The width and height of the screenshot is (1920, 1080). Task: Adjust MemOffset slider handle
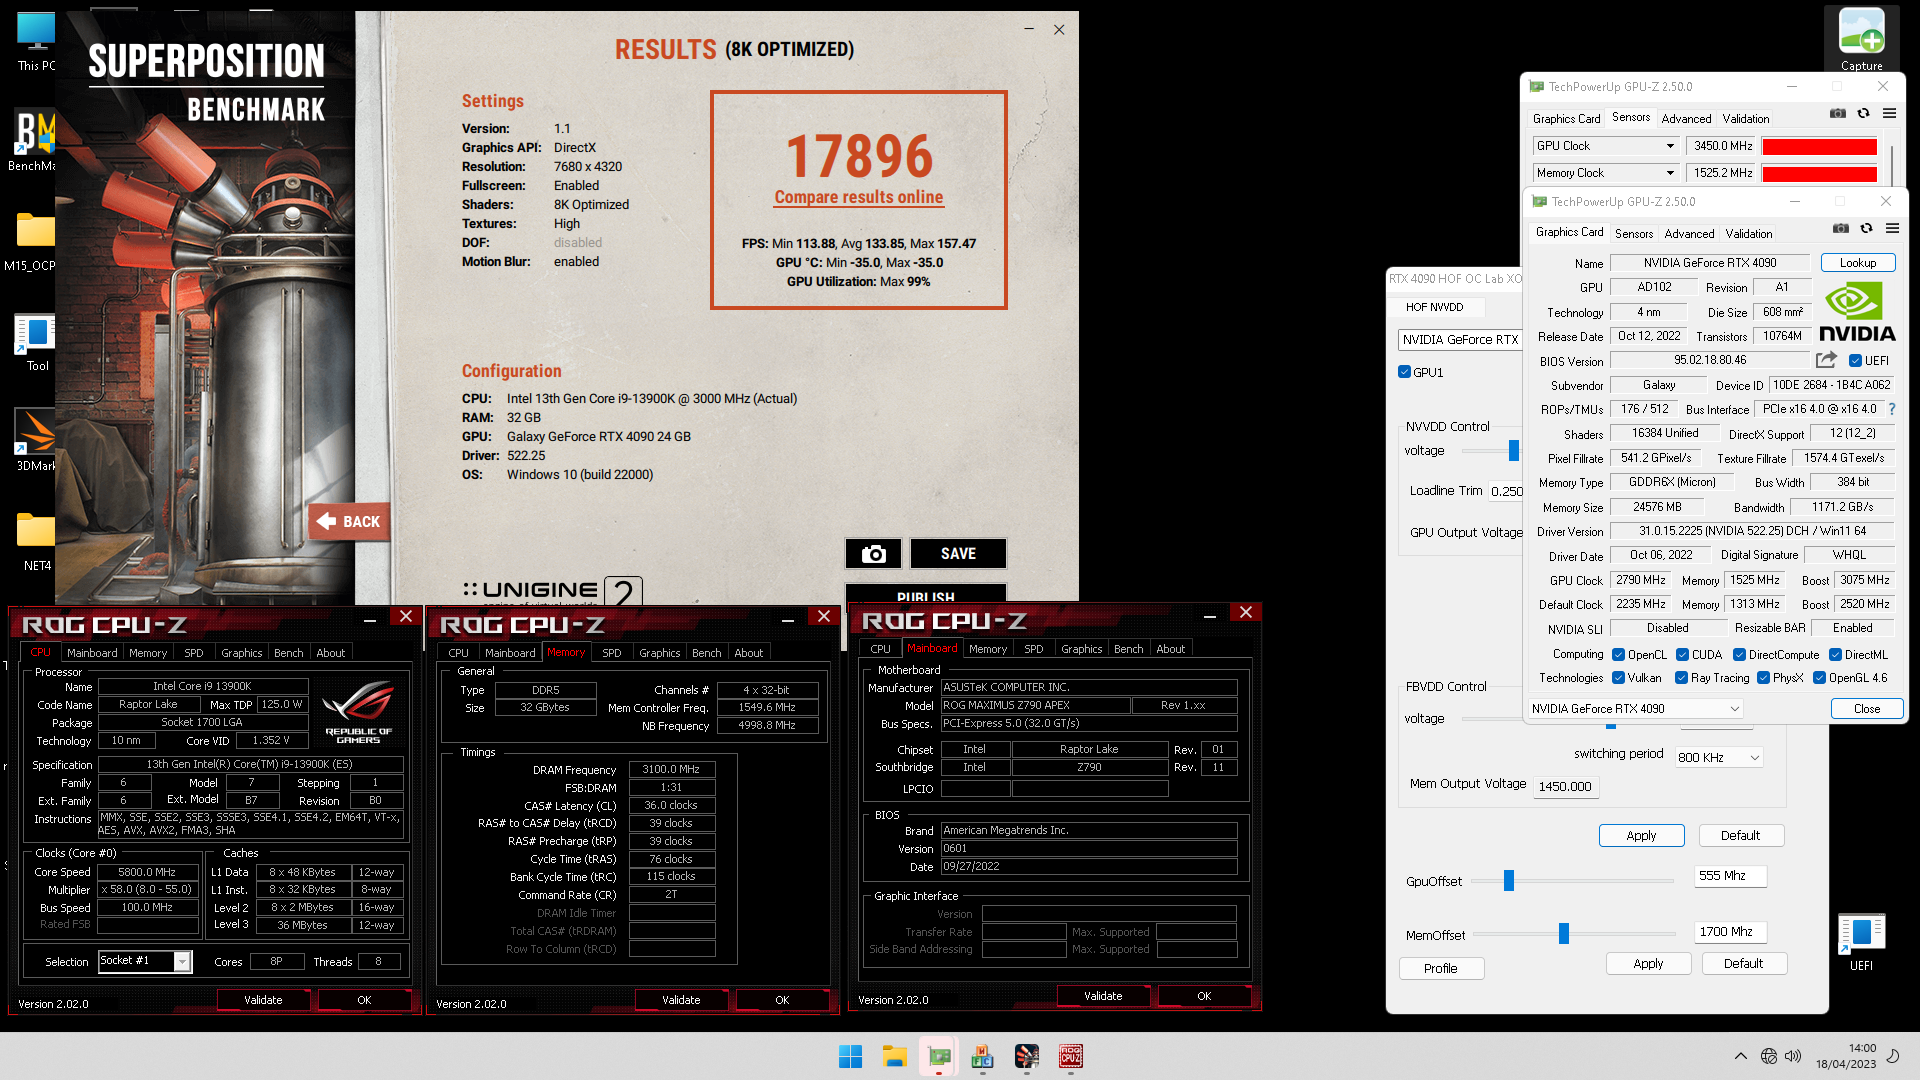click(1563, 934)
